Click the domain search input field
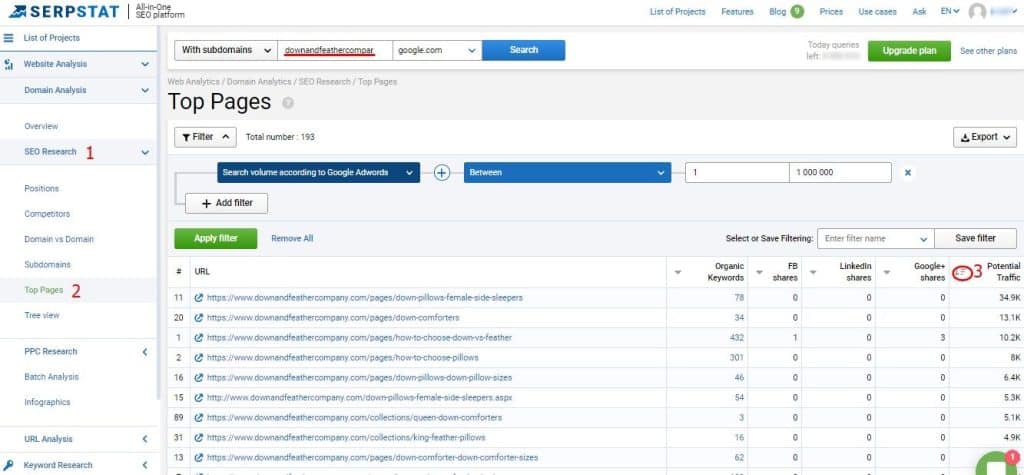1024x475 pixels. point(335,50)
